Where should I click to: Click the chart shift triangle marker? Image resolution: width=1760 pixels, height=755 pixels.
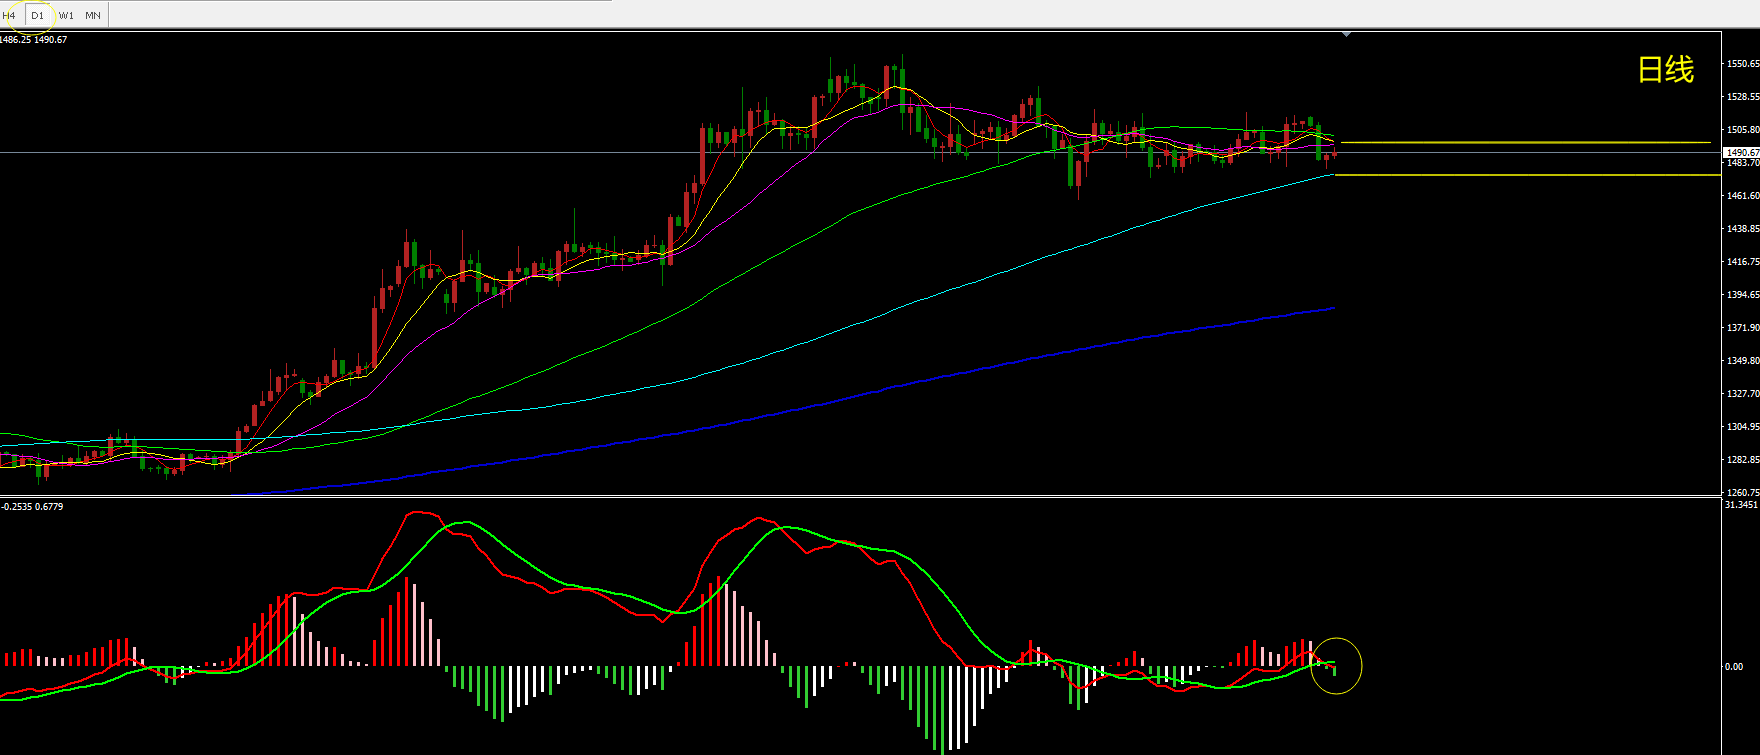tap(1347, 35)
